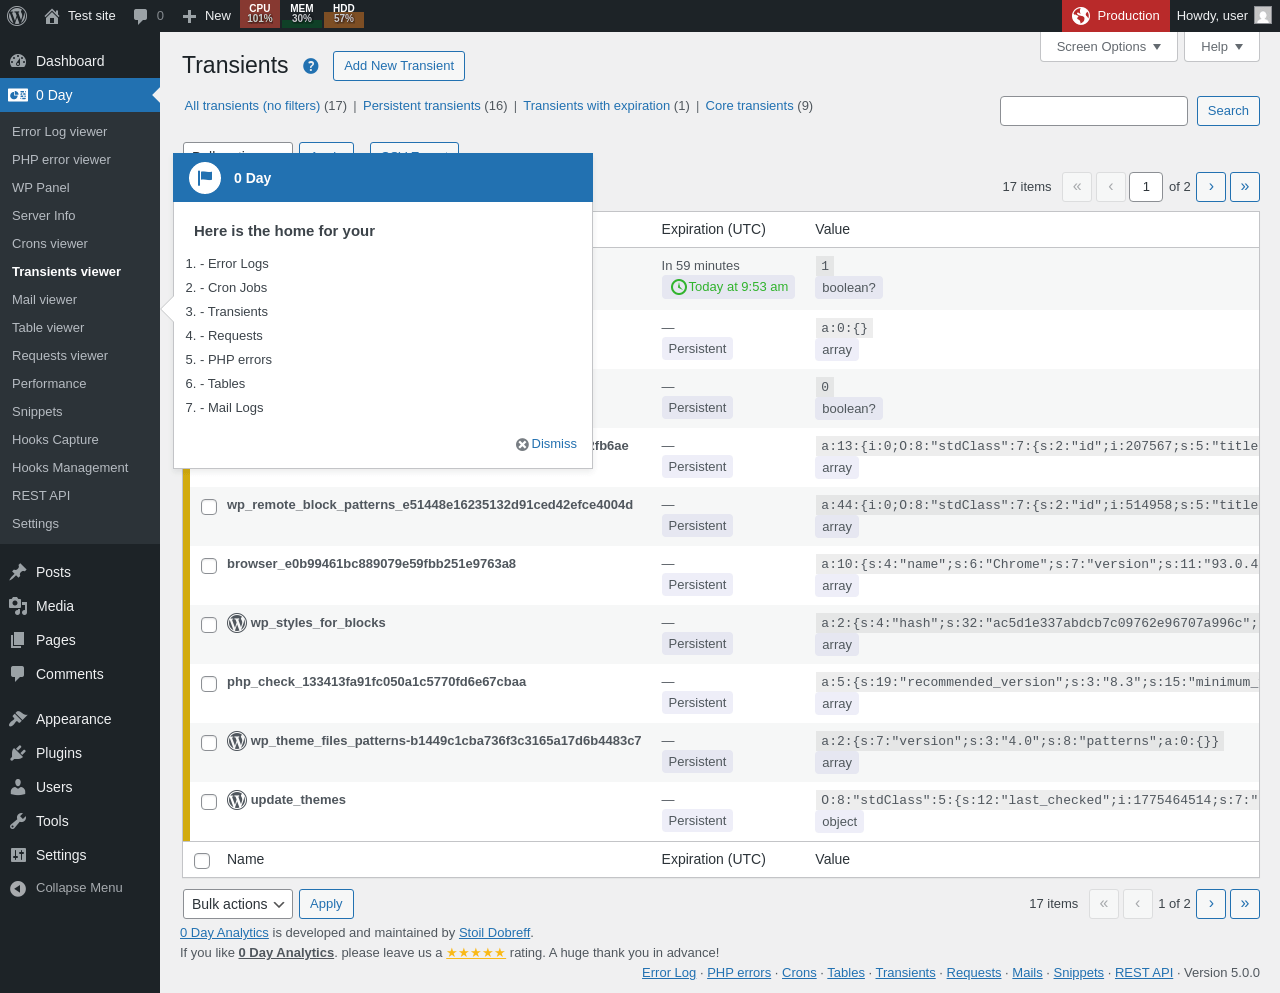Filter by Core transients
1280x993 pixels.
click(x=749, y=106)
